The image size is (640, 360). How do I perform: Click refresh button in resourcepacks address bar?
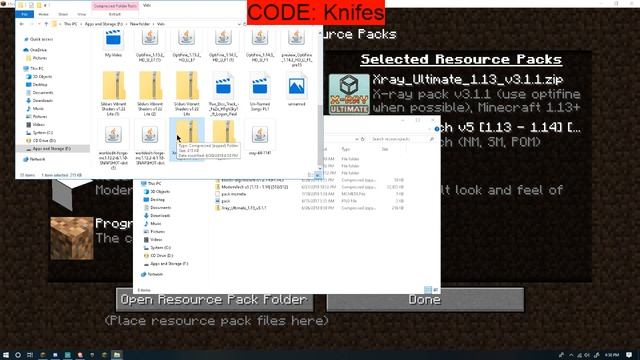click(x=362, y=139)
